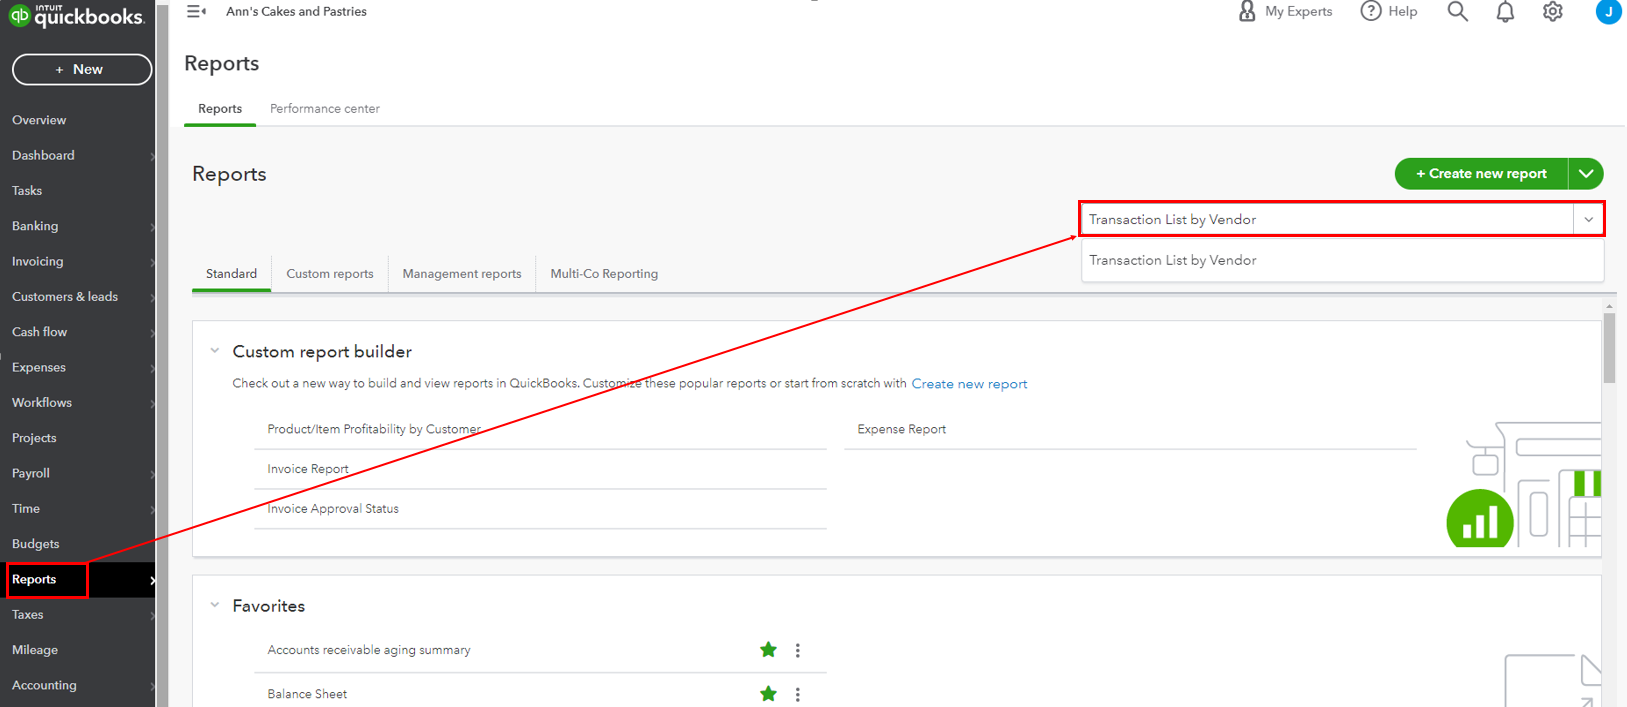Click Create new report button
The image size is (1627, 707).
(x=1481, y=173)
